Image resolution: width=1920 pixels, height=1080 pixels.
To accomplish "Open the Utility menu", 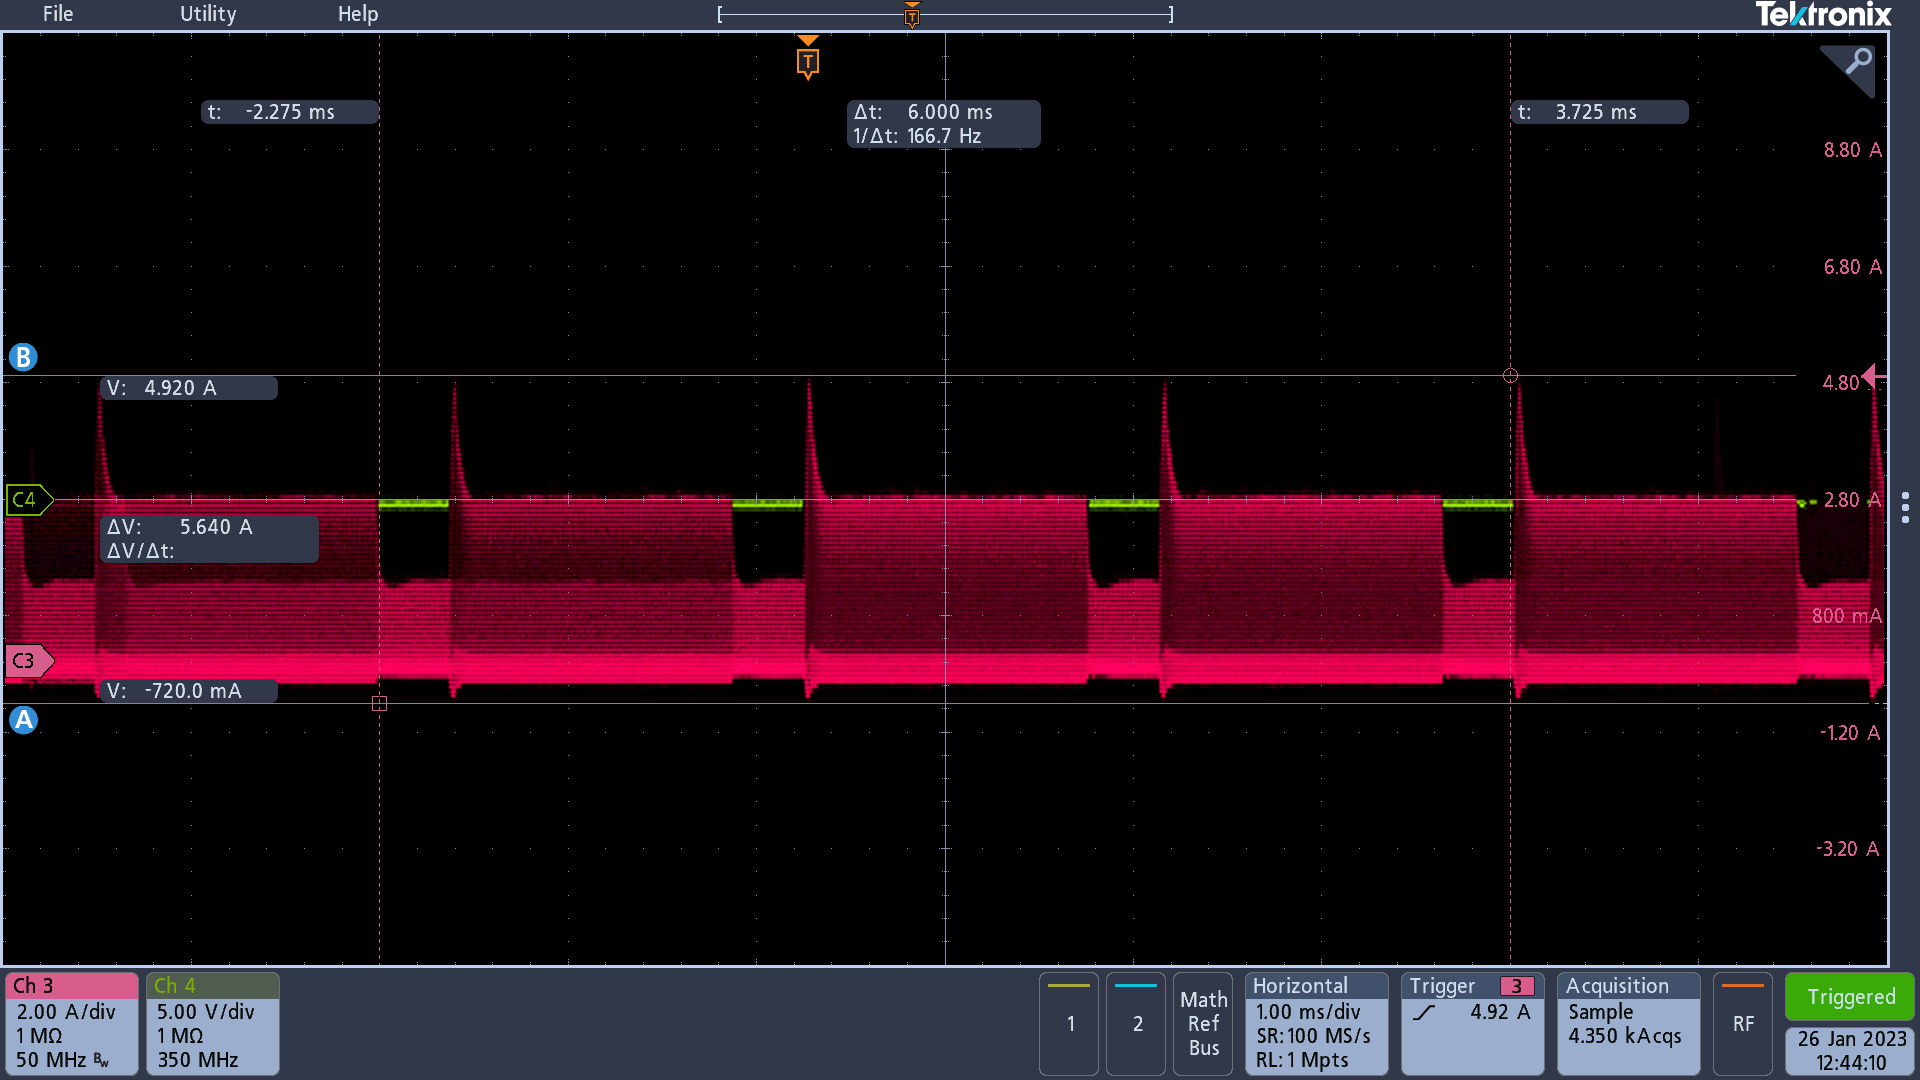I will pos(208,14).
